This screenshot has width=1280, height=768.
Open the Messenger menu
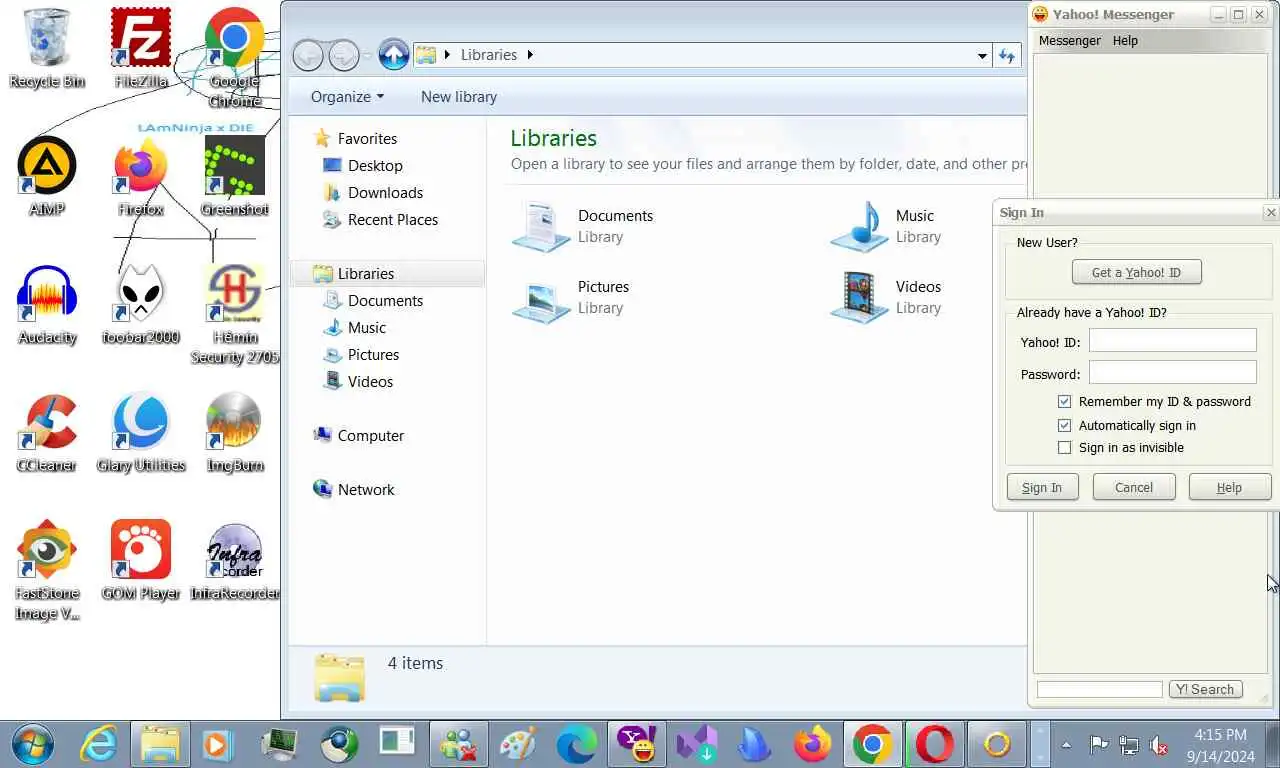coord(1069,41)
